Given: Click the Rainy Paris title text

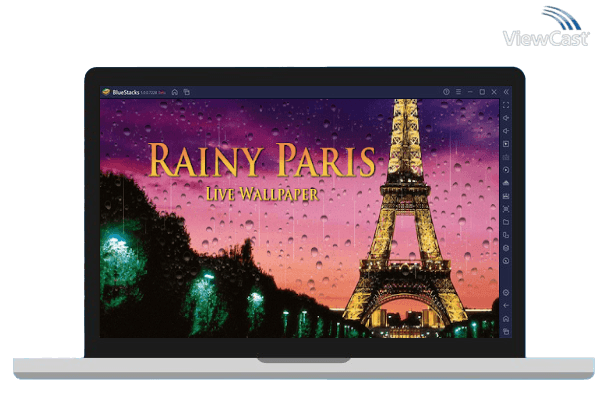Looking at the screenshot, I should tap(261, 160).
